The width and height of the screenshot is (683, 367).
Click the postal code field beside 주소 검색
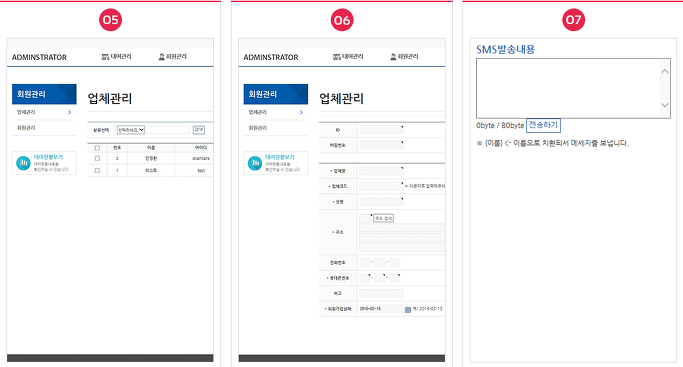point(366,218)
